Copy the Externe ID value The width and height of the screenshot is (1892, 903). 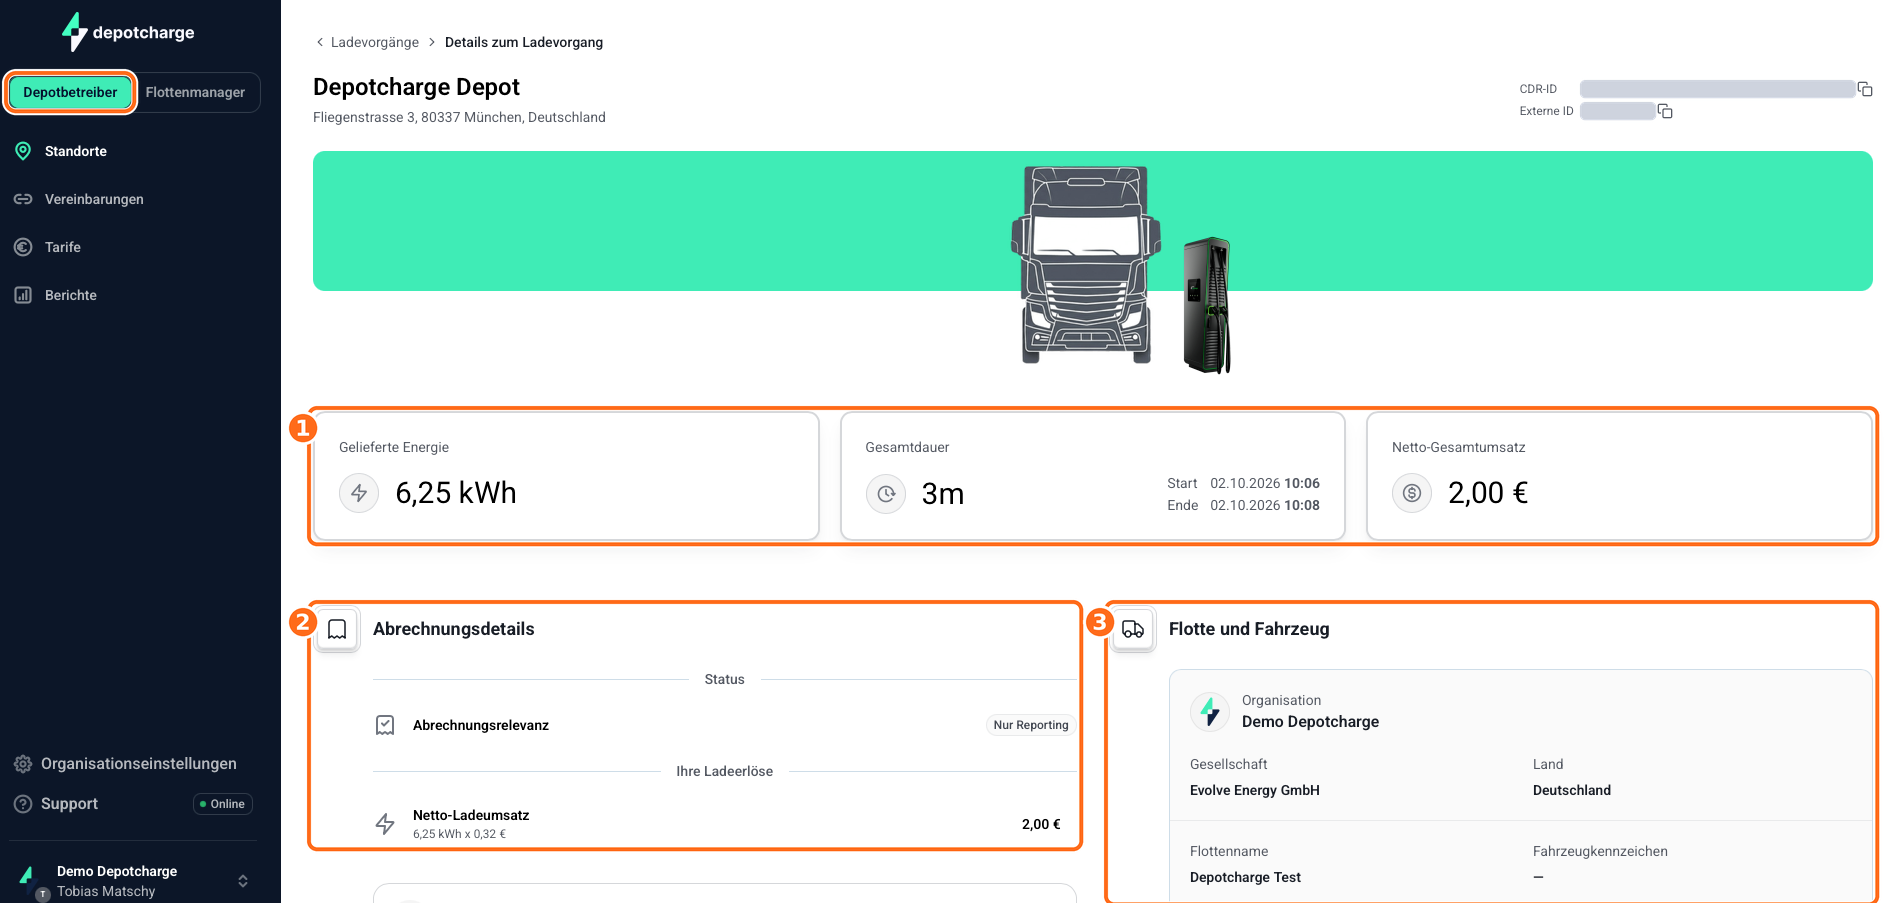(x=1665, y=111)
